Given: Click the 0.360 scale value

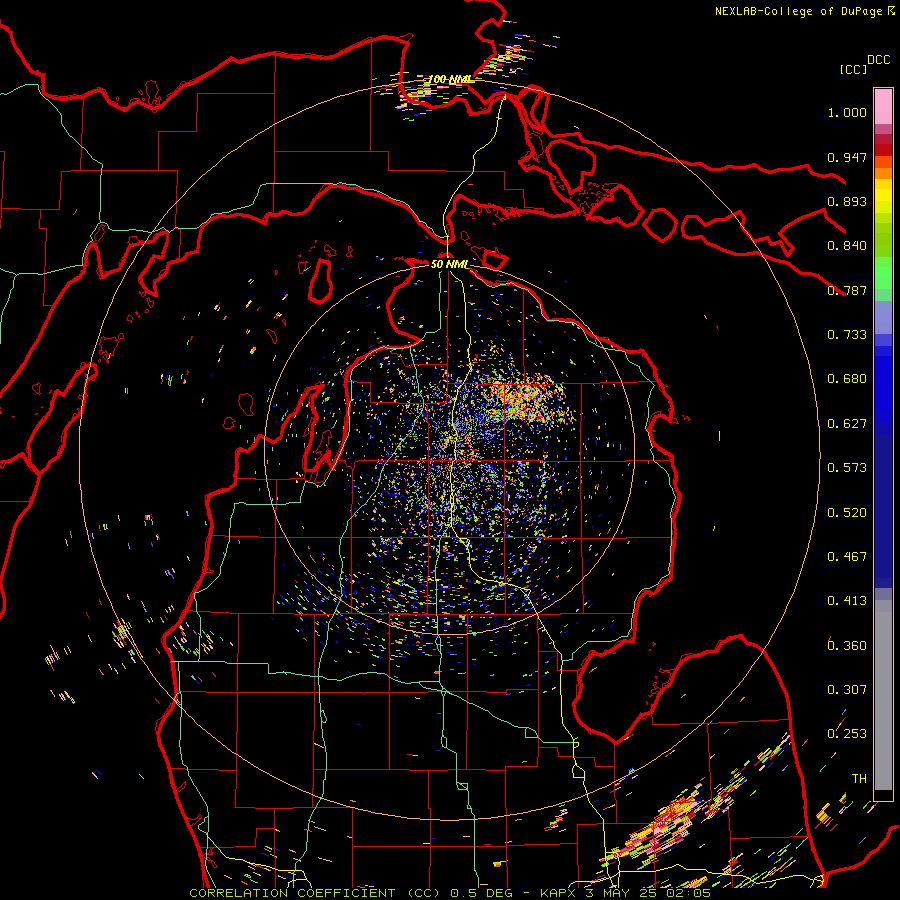Looking at the screenshot, I should (847, 646).
